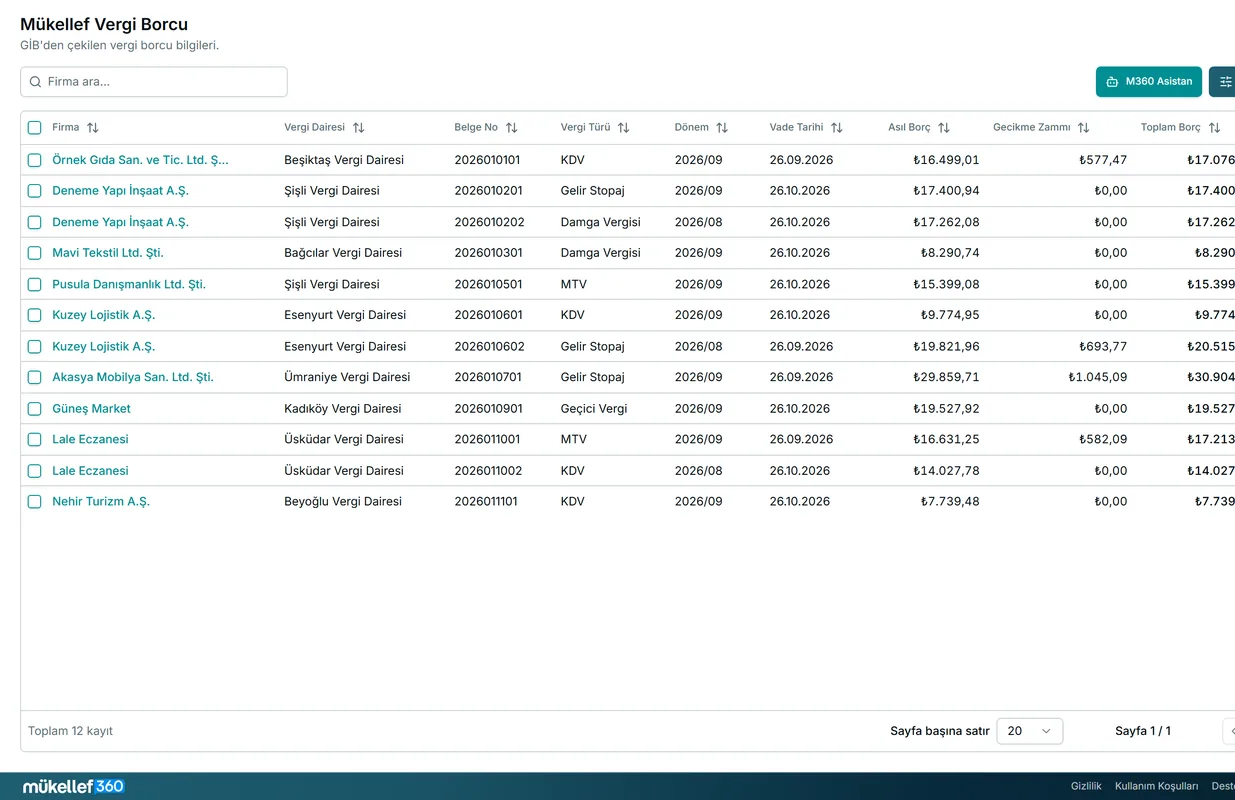This screenshot has width=1235, height=800.
Task: Click the ₺1.045,09 late fee value
Action: 1097,377
